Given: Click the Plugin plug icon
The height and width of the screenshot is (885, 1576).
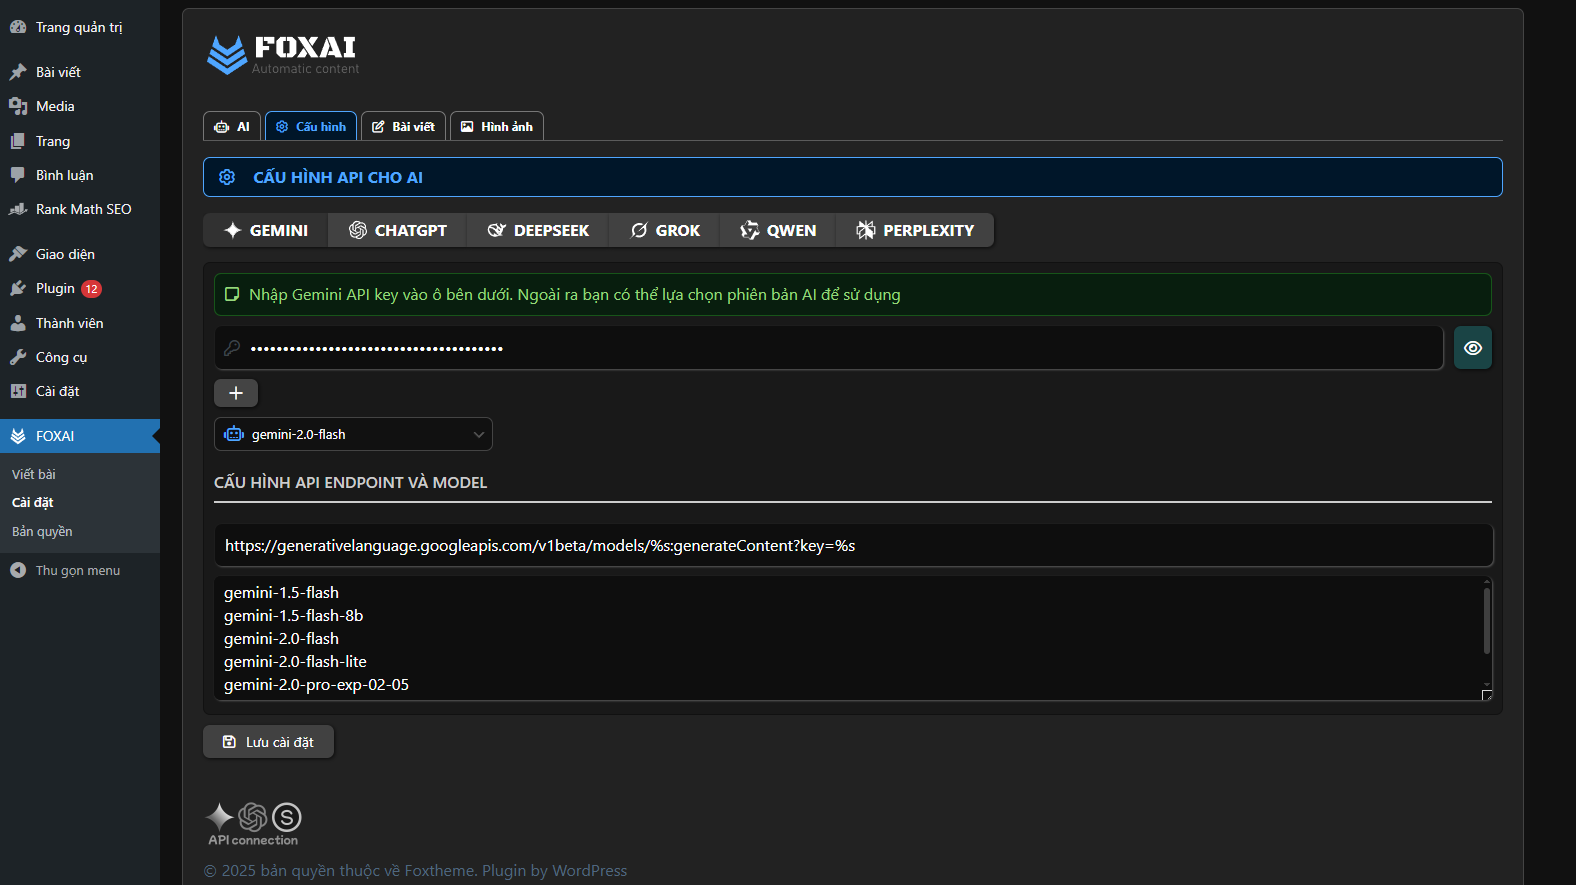Looking at the screenshot, I should pyautogui.click(x=18, y=288).
